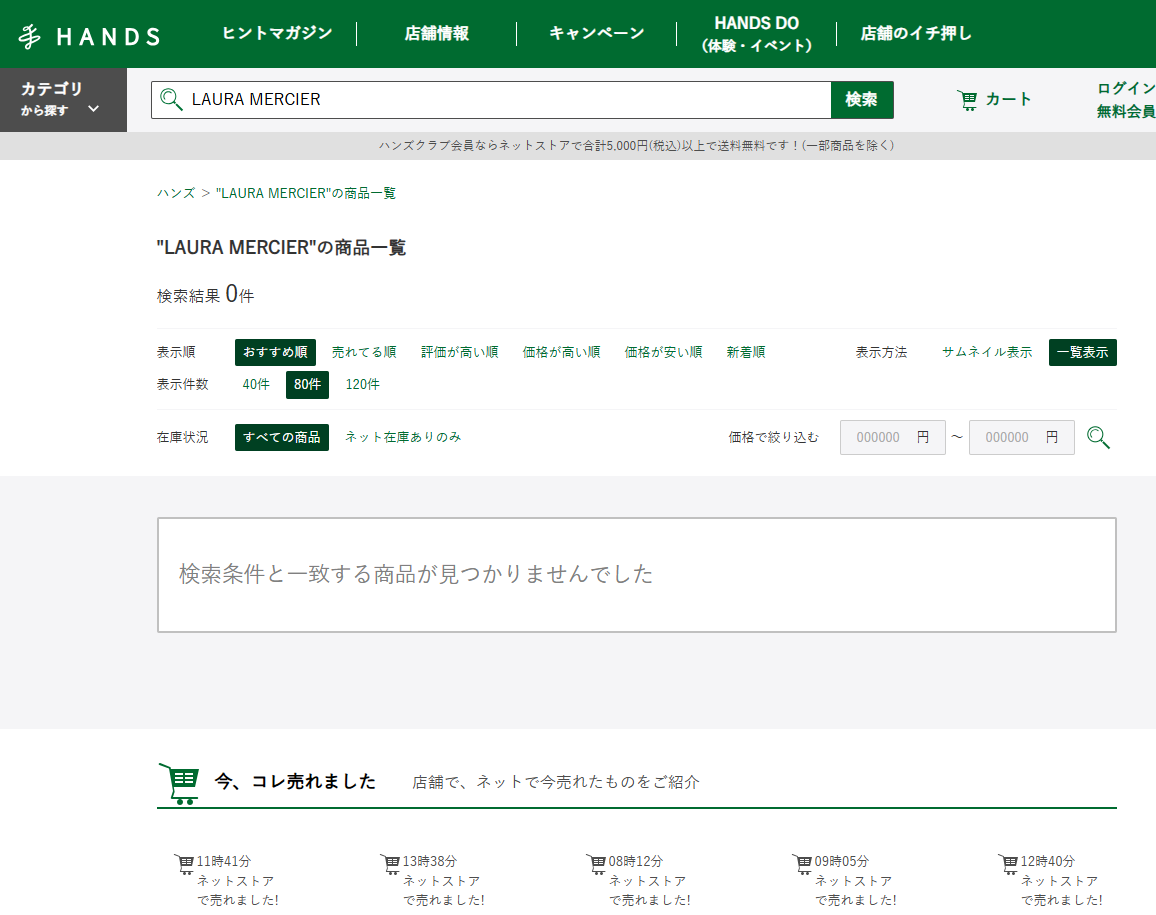Sort results by 価格が安い順

point(663,352)
